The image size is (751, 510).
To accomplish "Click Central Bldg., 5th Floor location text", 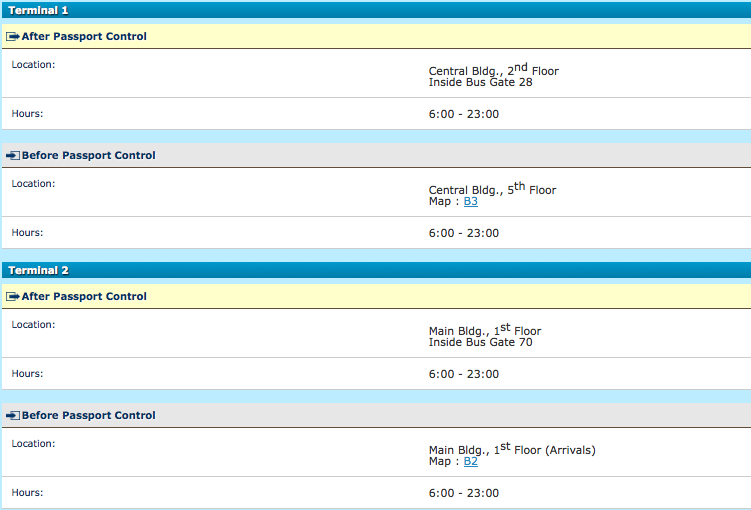I will click(x=492, y=189).
